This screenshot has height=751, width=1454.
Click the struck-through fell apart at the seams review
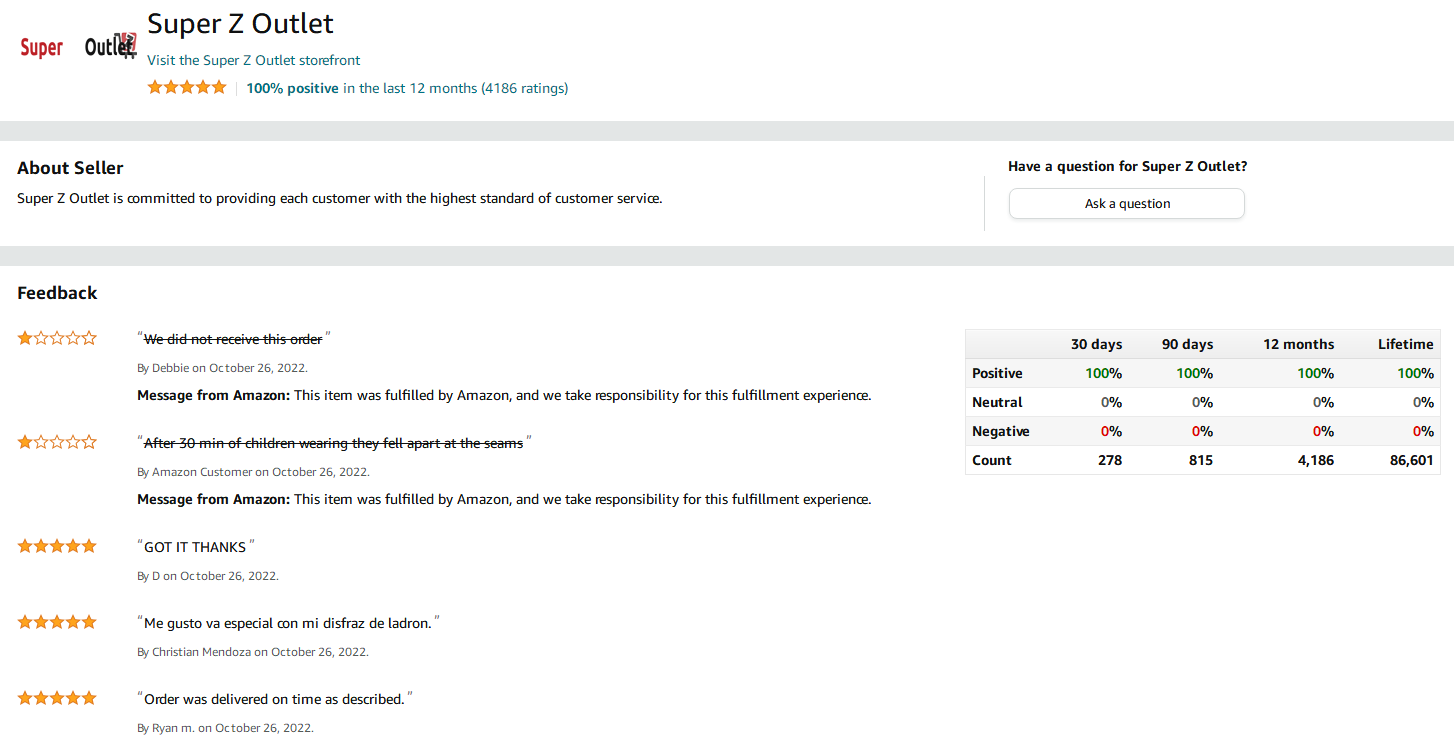[333, 443]
